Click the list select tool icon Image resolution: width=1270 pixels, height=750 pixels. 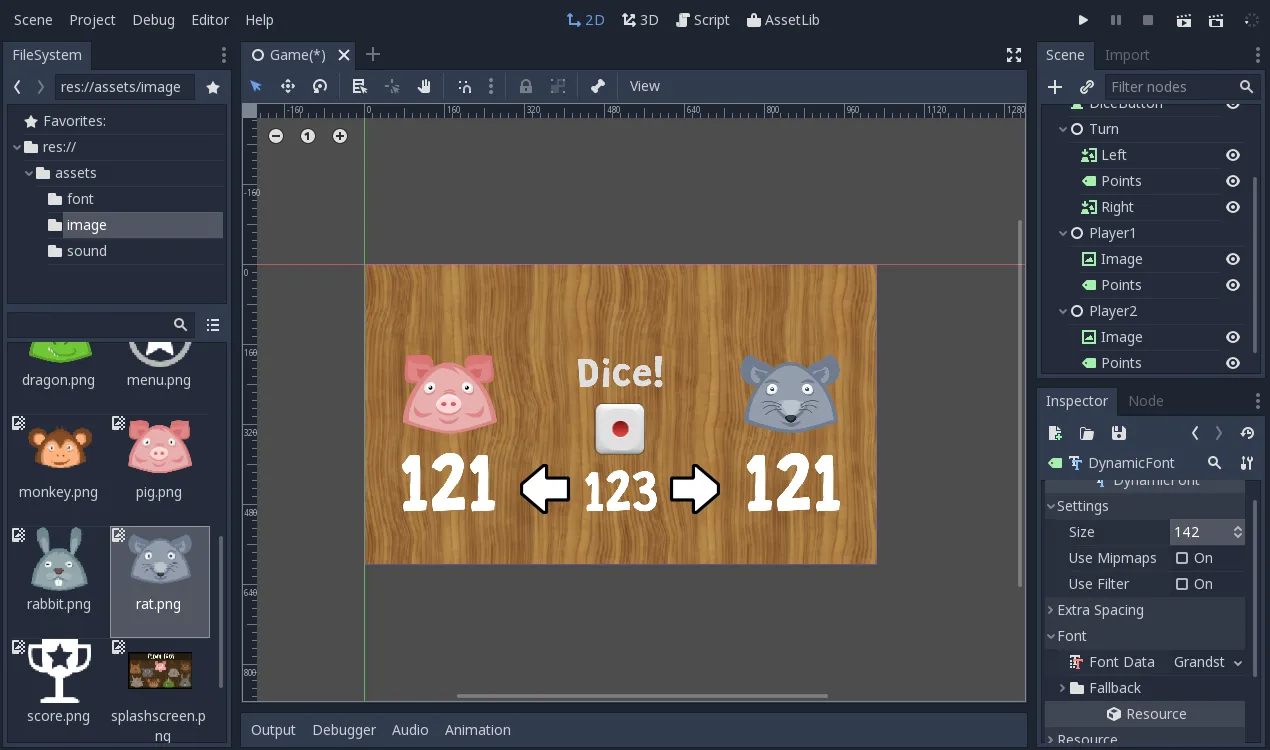(360, 86)
